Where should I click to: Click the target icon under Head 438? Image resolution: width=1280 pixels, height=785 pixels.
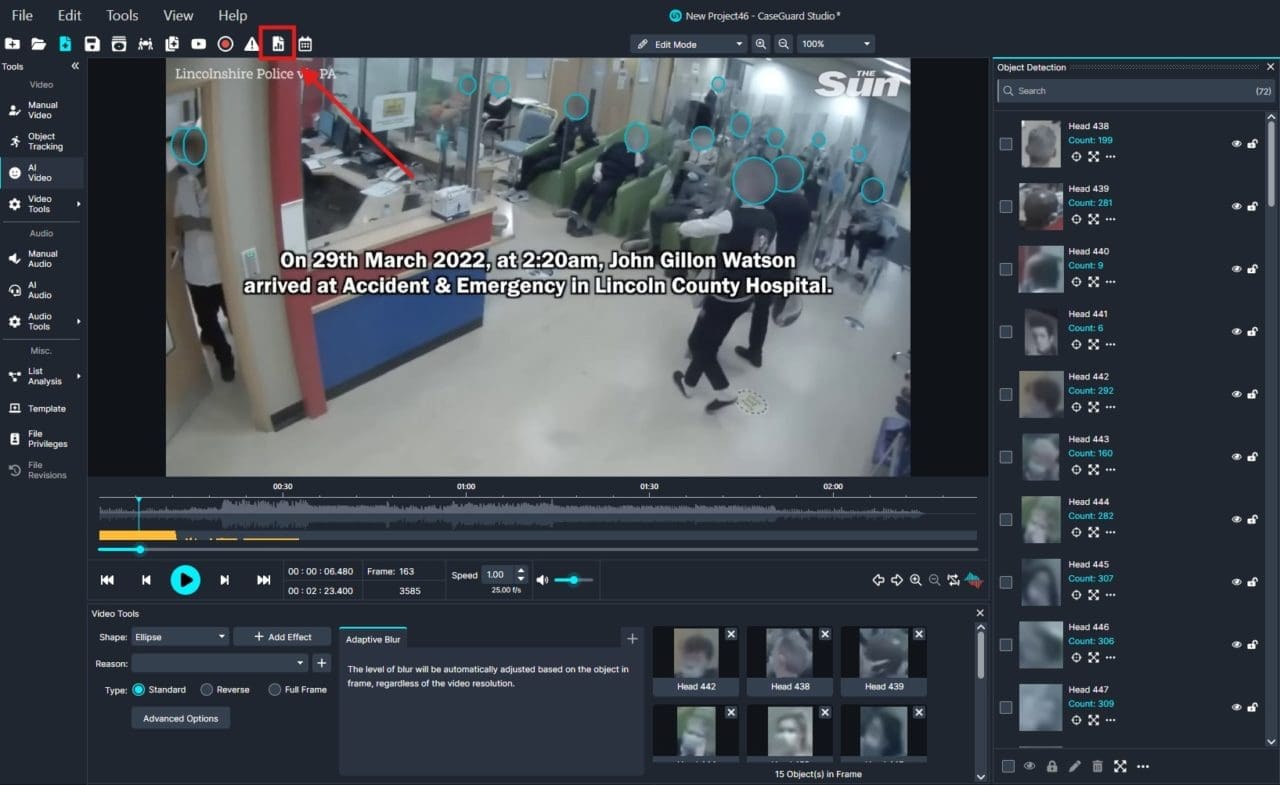point(1076,157)
